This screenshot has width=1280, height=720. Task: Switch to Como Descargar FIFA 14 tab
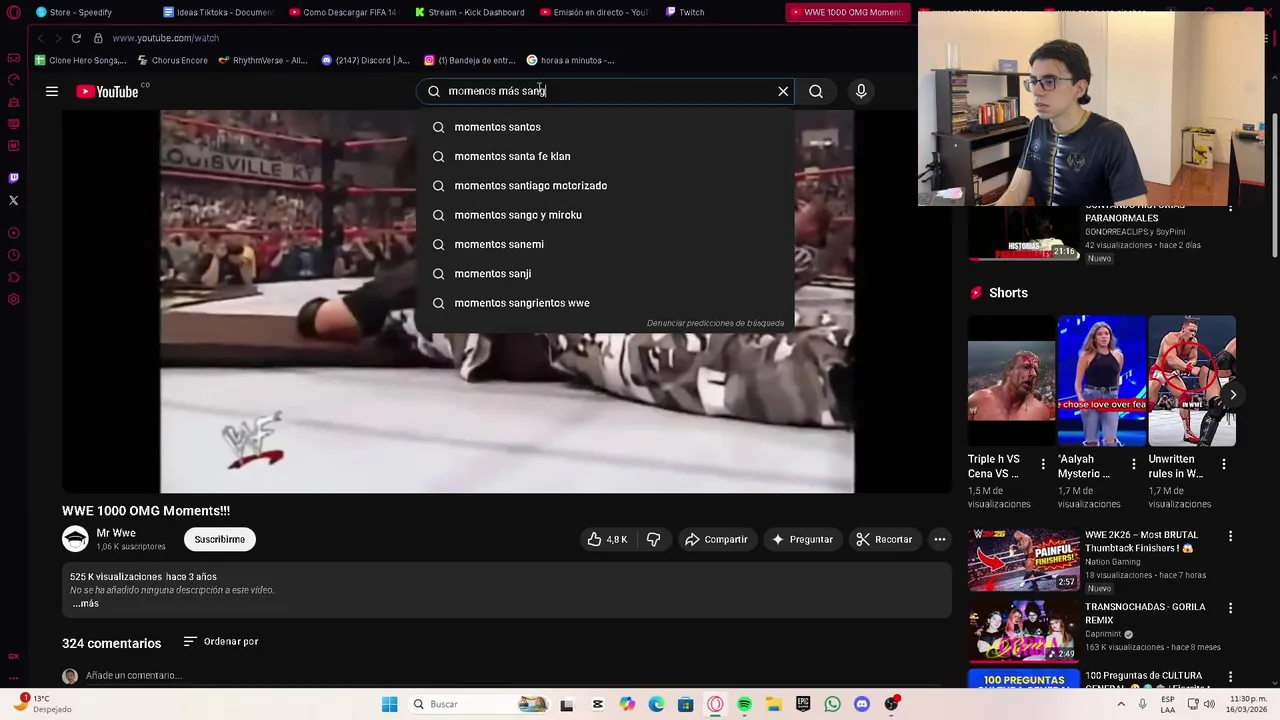pyautogui.click(x=343, y=12)
